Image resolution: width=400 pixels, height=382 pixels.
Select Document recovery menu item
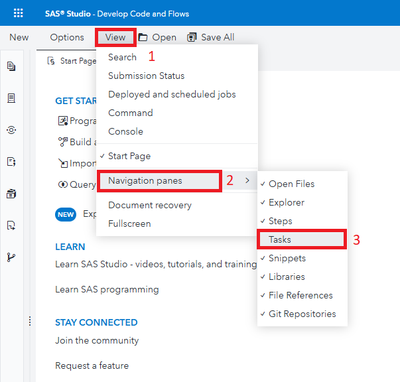click(177, 205)
